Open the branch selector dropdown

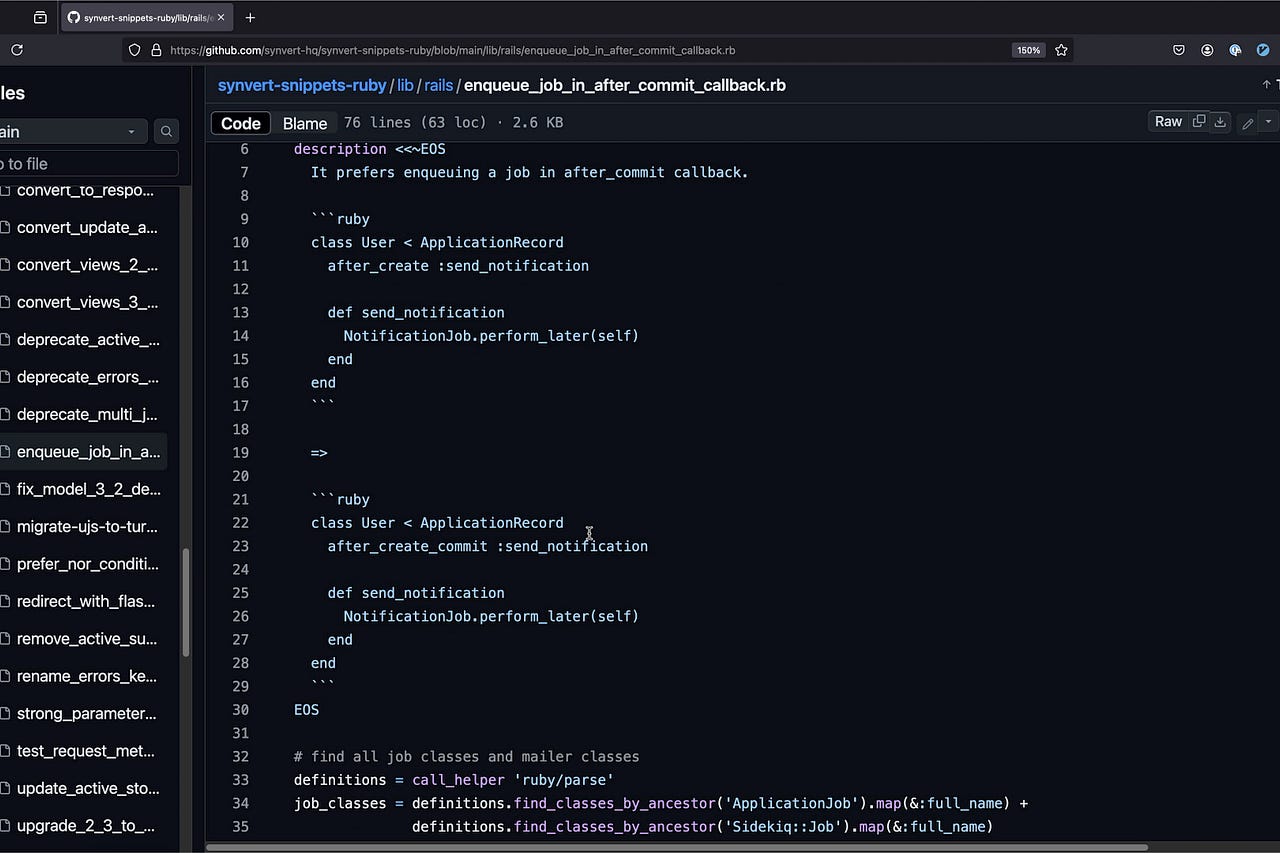[x=72, y=131]
